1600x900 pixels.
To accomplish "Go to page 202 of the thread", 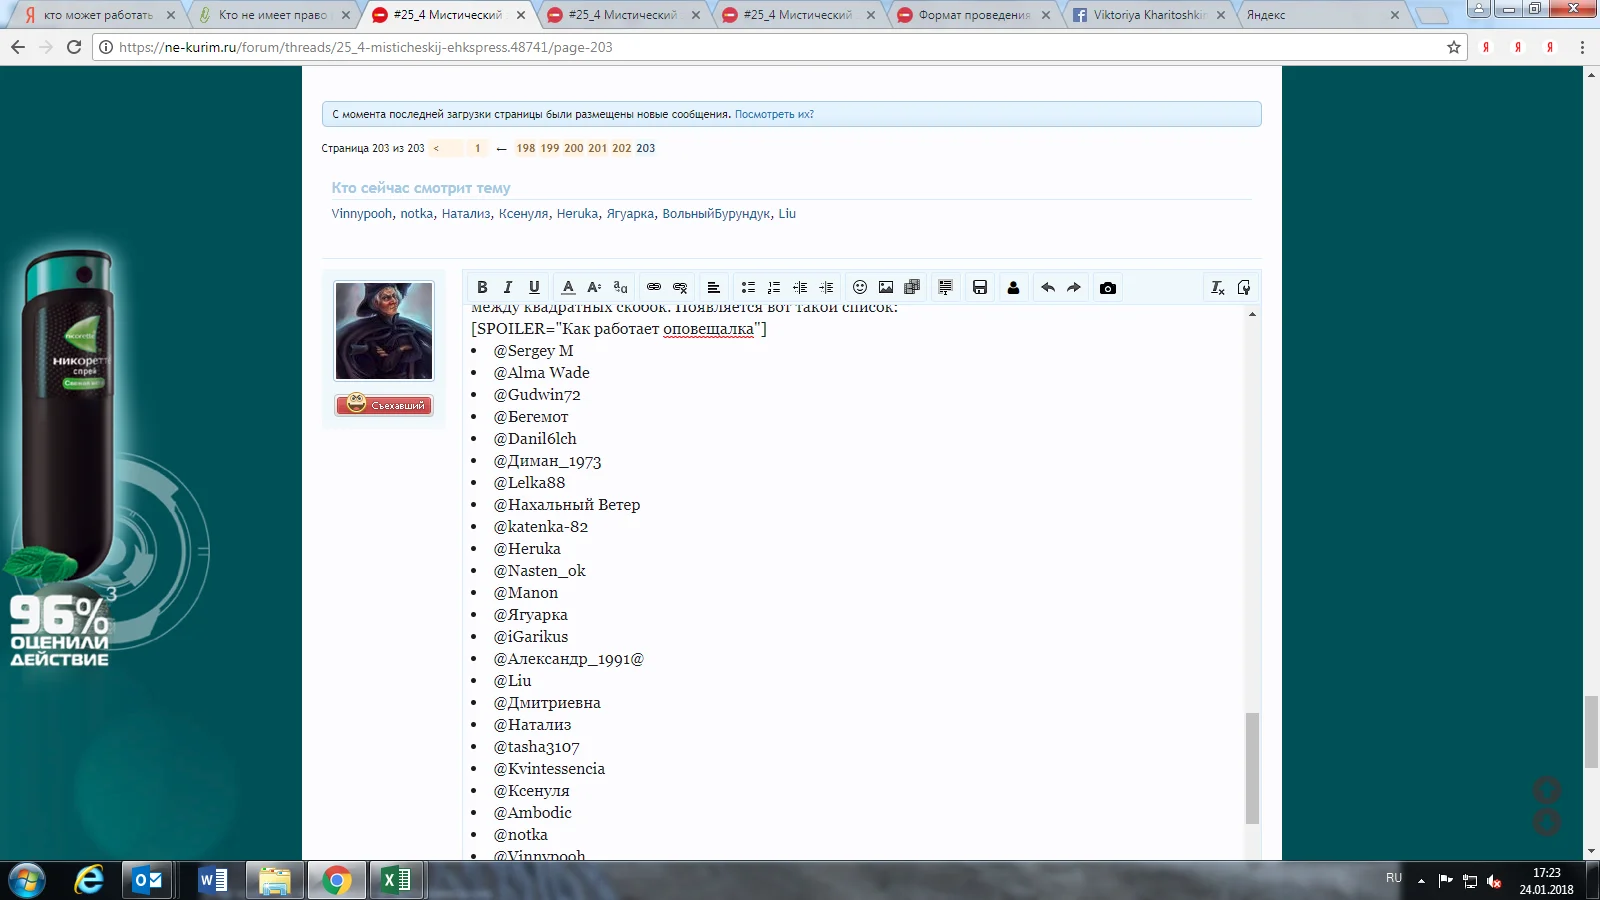I will tap(622, 148).
